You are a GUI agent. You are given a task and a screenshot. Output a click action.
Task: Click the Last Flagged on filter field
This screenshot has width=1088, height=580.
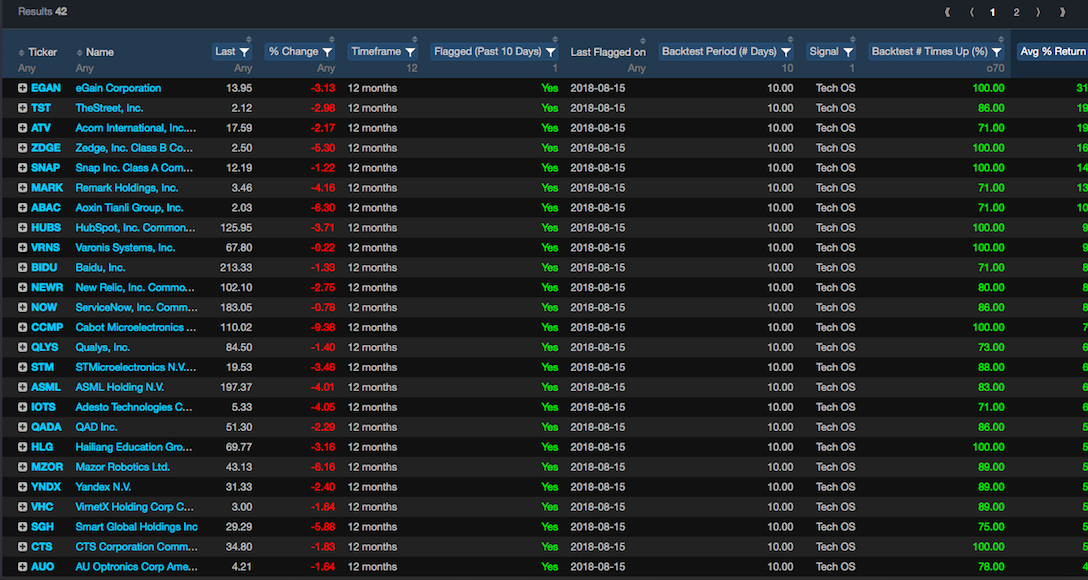(636, 68)
